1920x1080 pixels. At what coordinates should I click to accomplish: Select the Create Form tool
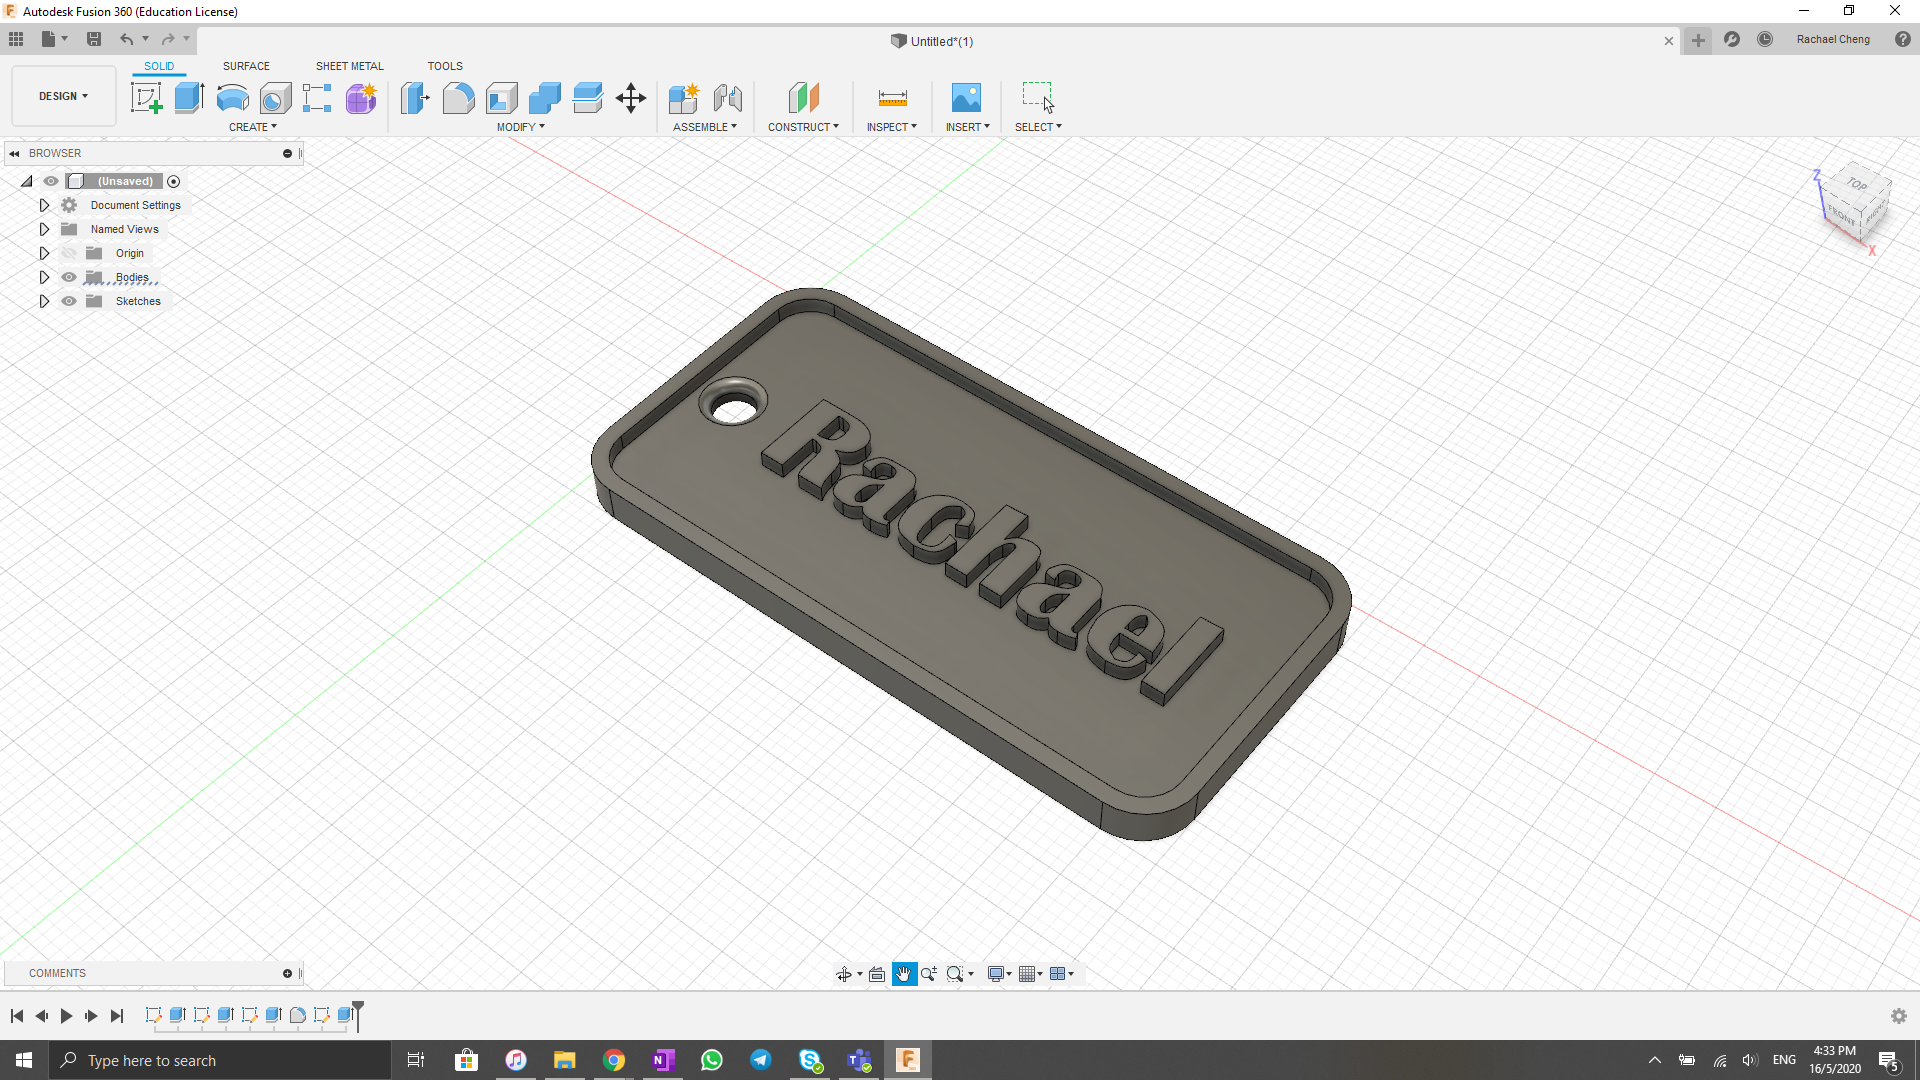361,98
